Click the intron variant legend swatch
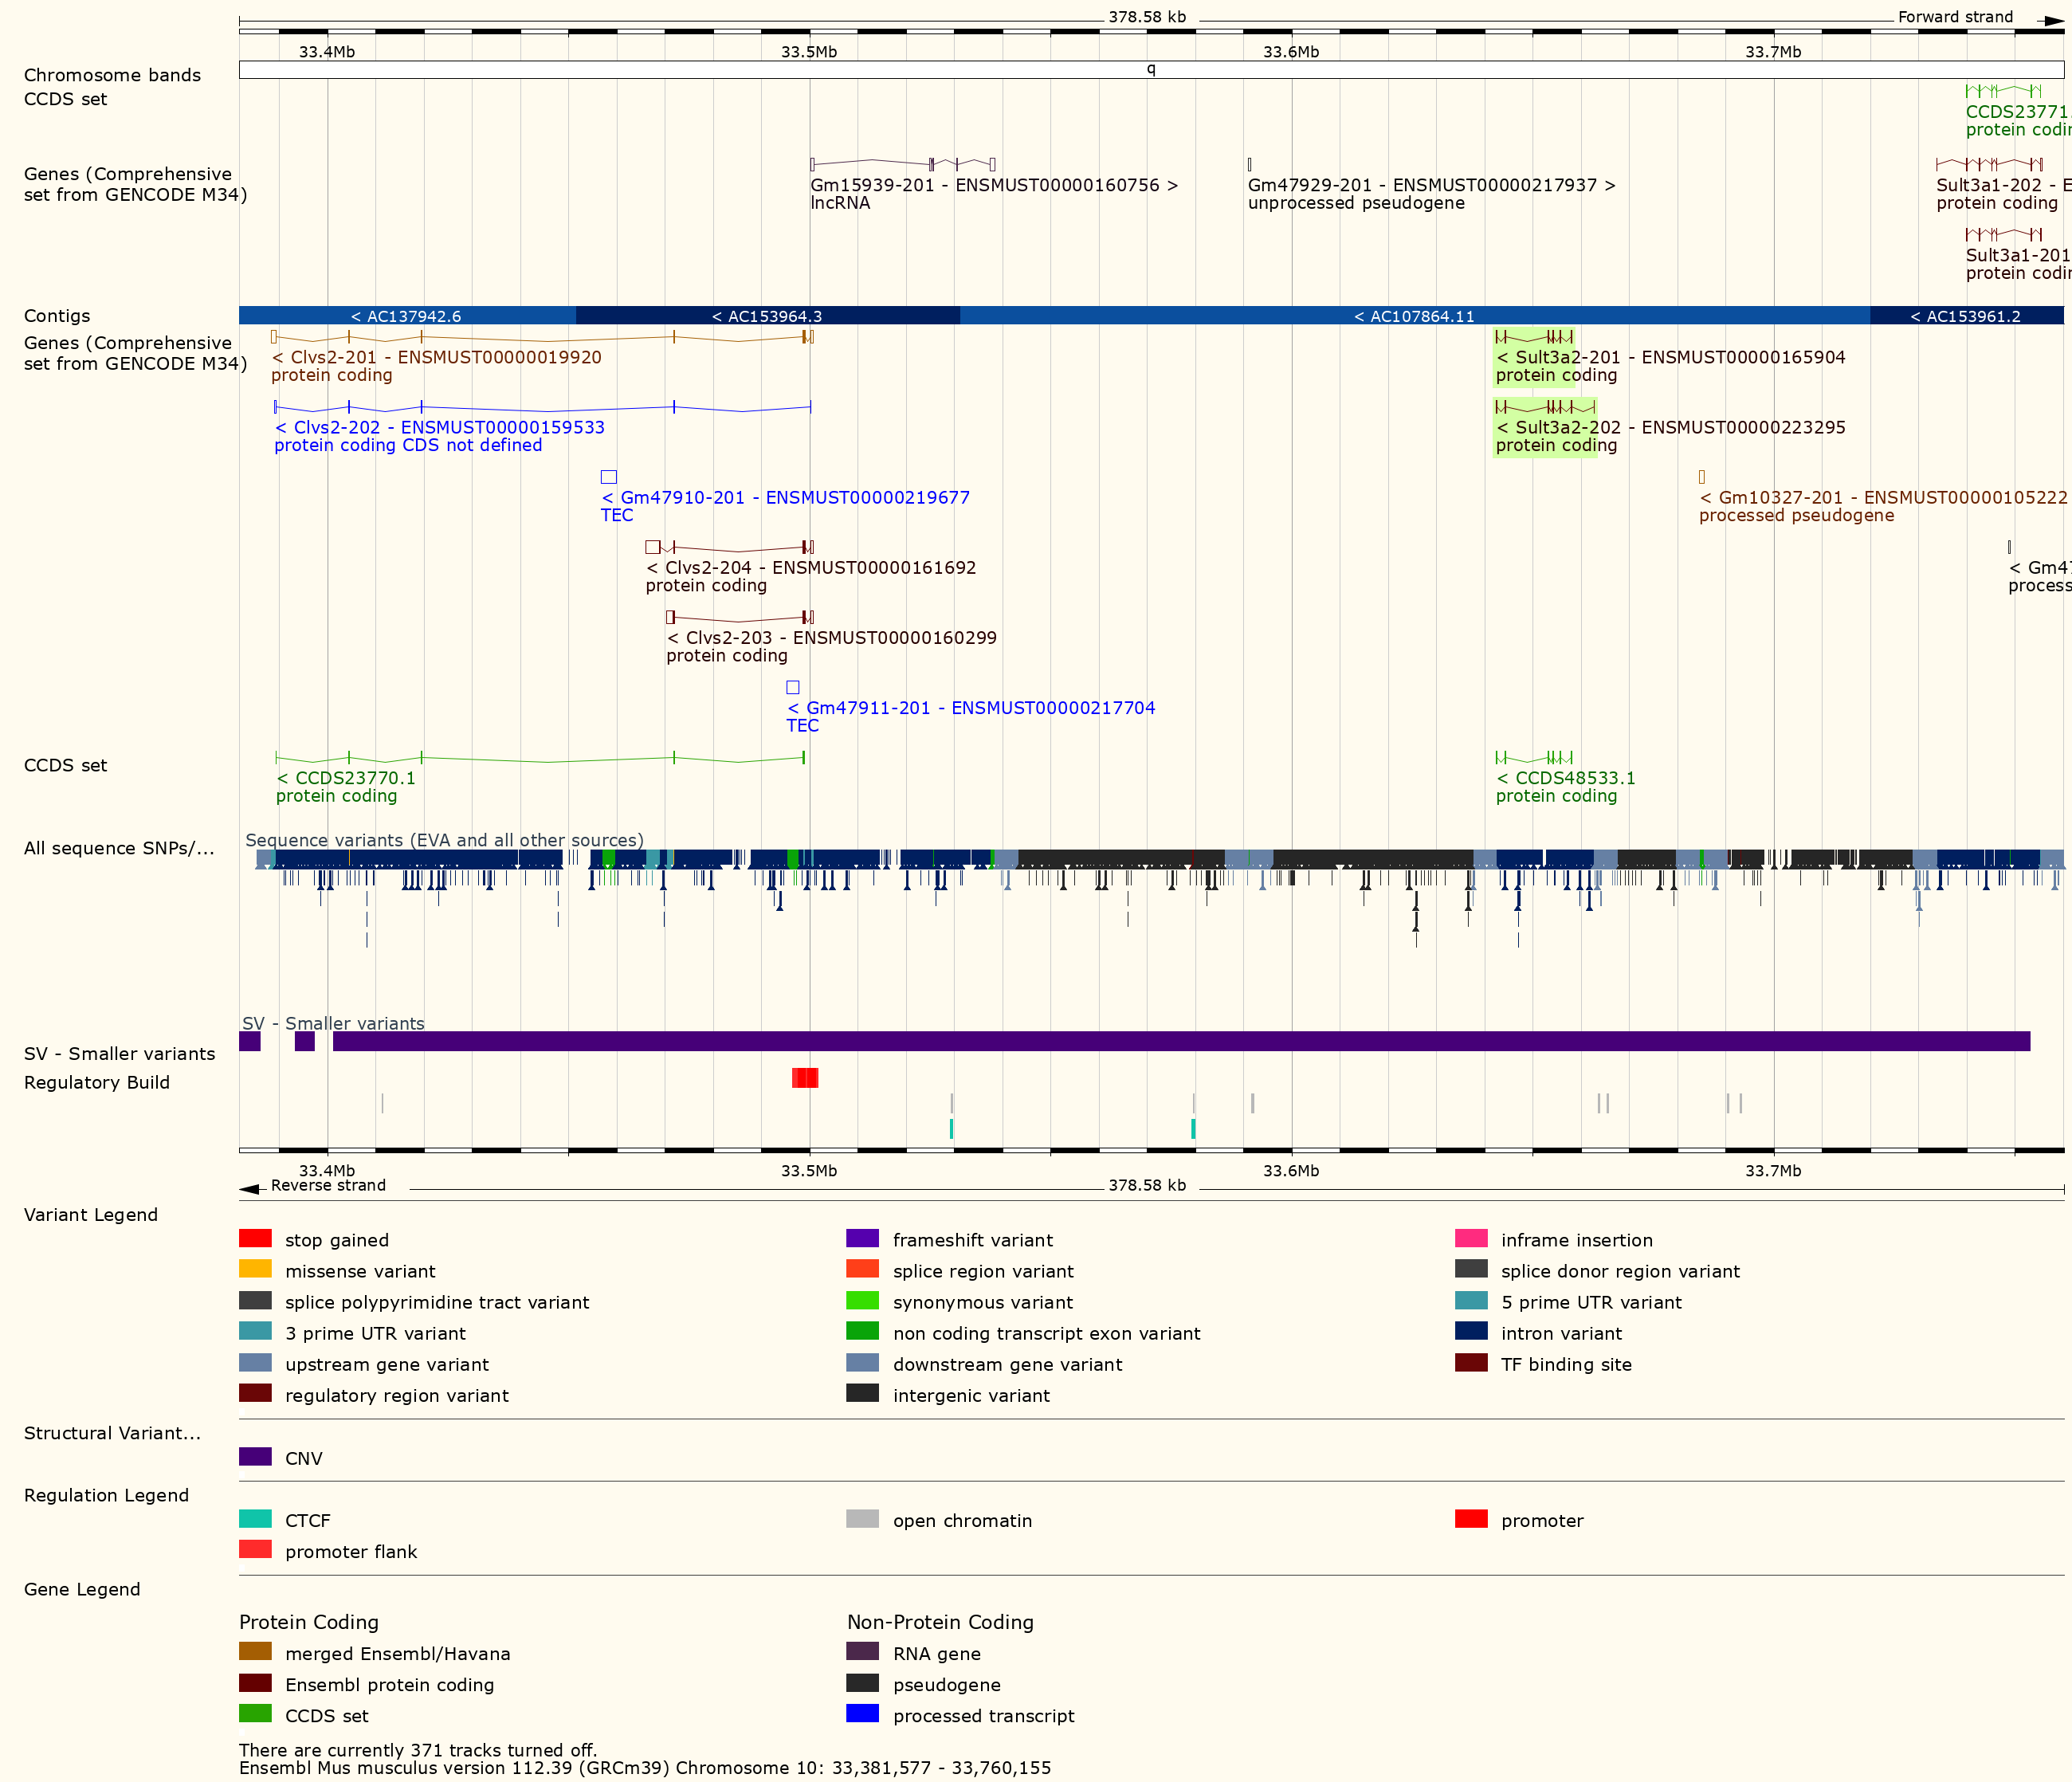Screen dimensions: 2072x1782 point(1472,1332)
